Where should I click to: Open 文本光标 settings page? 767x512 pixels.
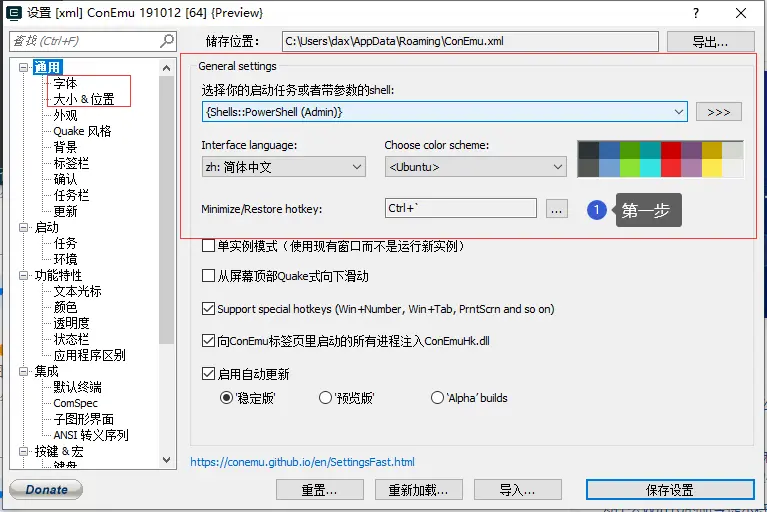click(77, 291)
